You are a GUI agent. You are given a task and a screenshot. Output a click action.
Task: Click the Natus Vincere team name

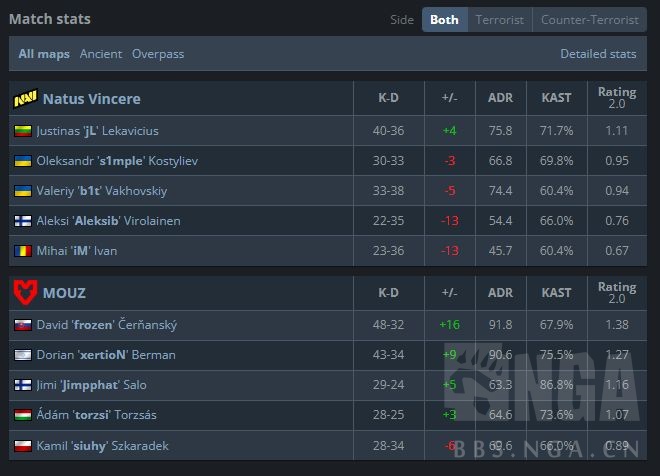[91, 99]
